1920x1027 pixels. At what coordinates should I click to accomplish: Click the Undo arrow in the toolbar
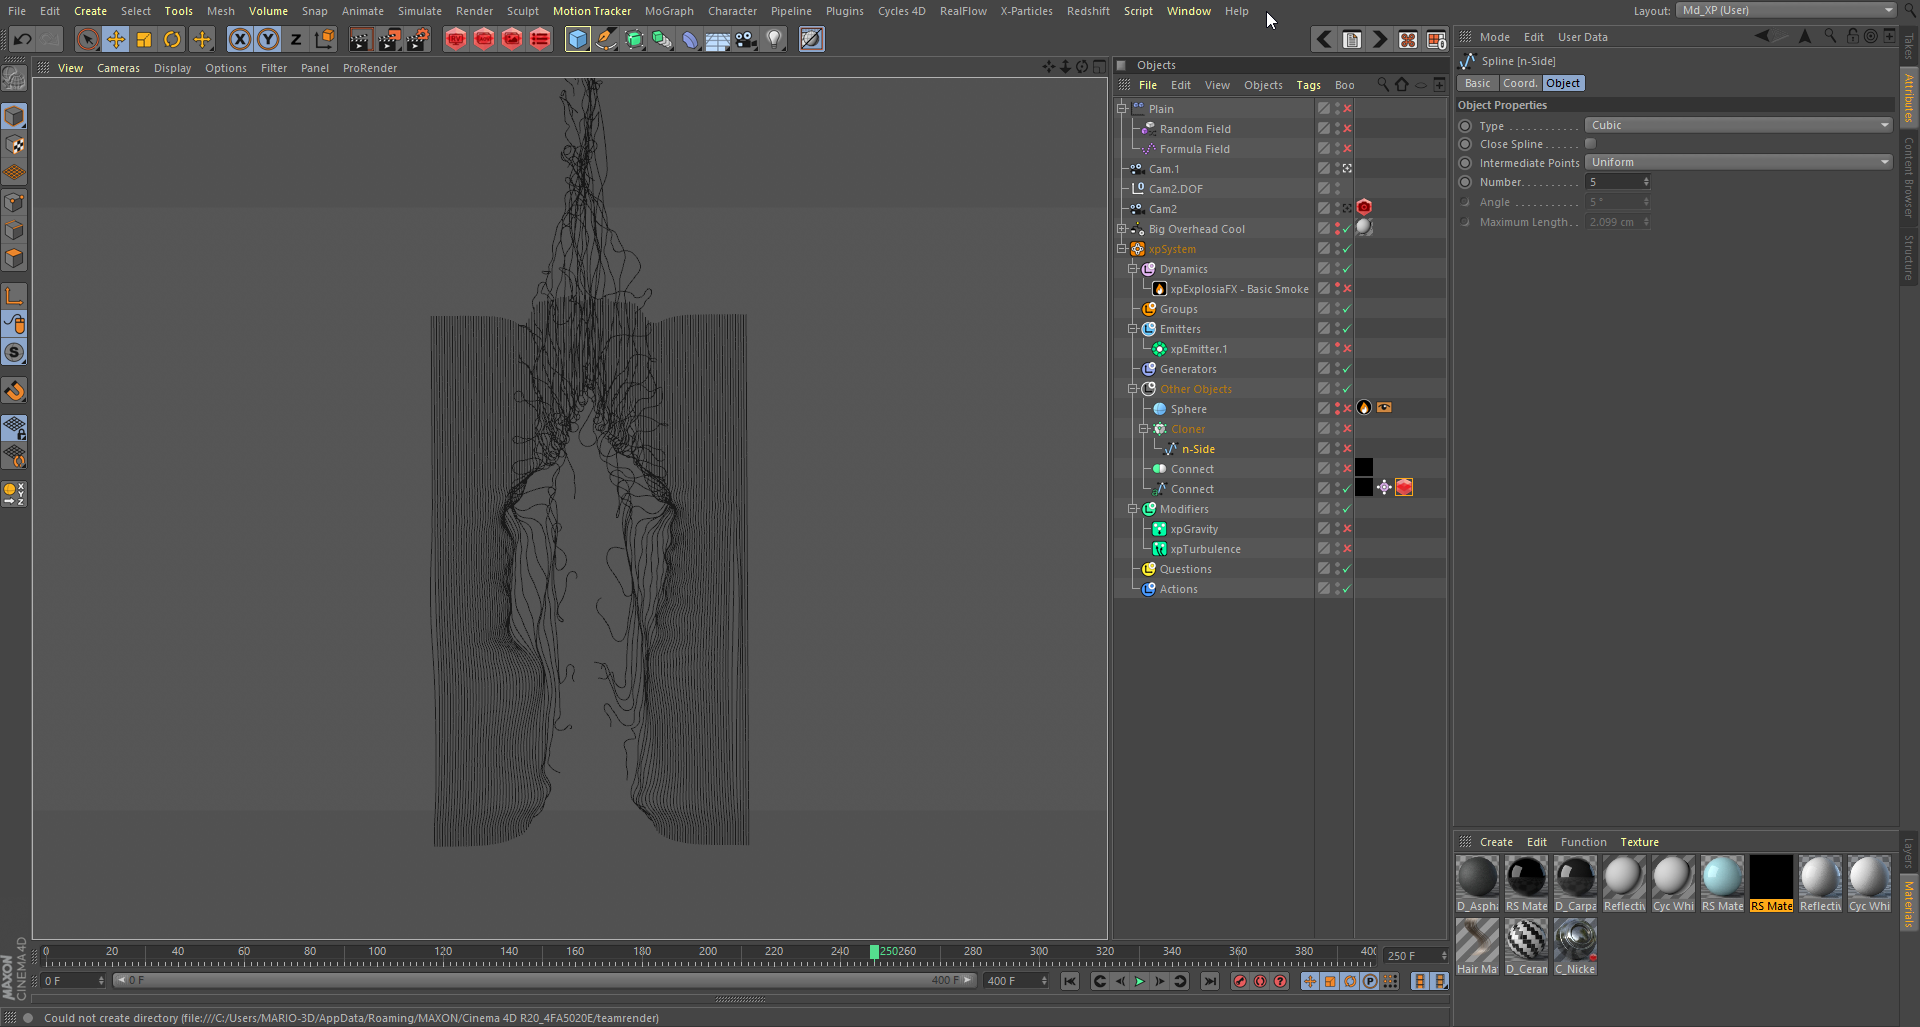click(22, 39)
